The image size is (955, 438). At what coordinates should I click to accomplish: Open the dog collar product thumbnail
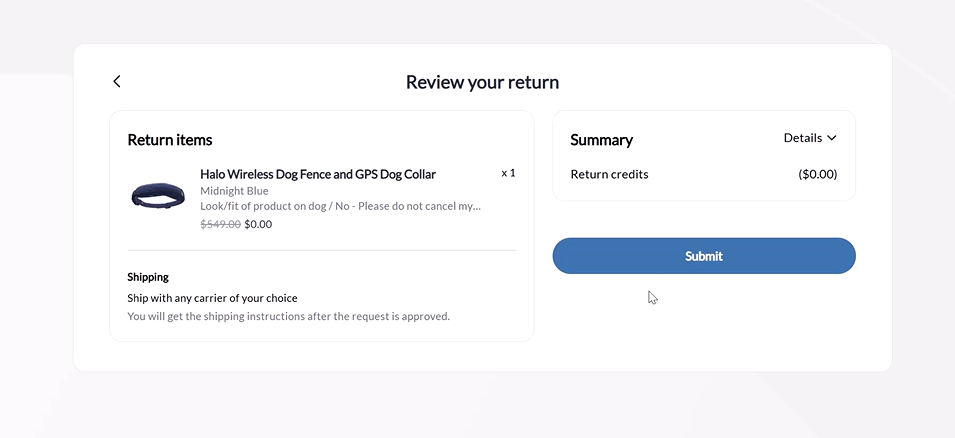[158, 196]
